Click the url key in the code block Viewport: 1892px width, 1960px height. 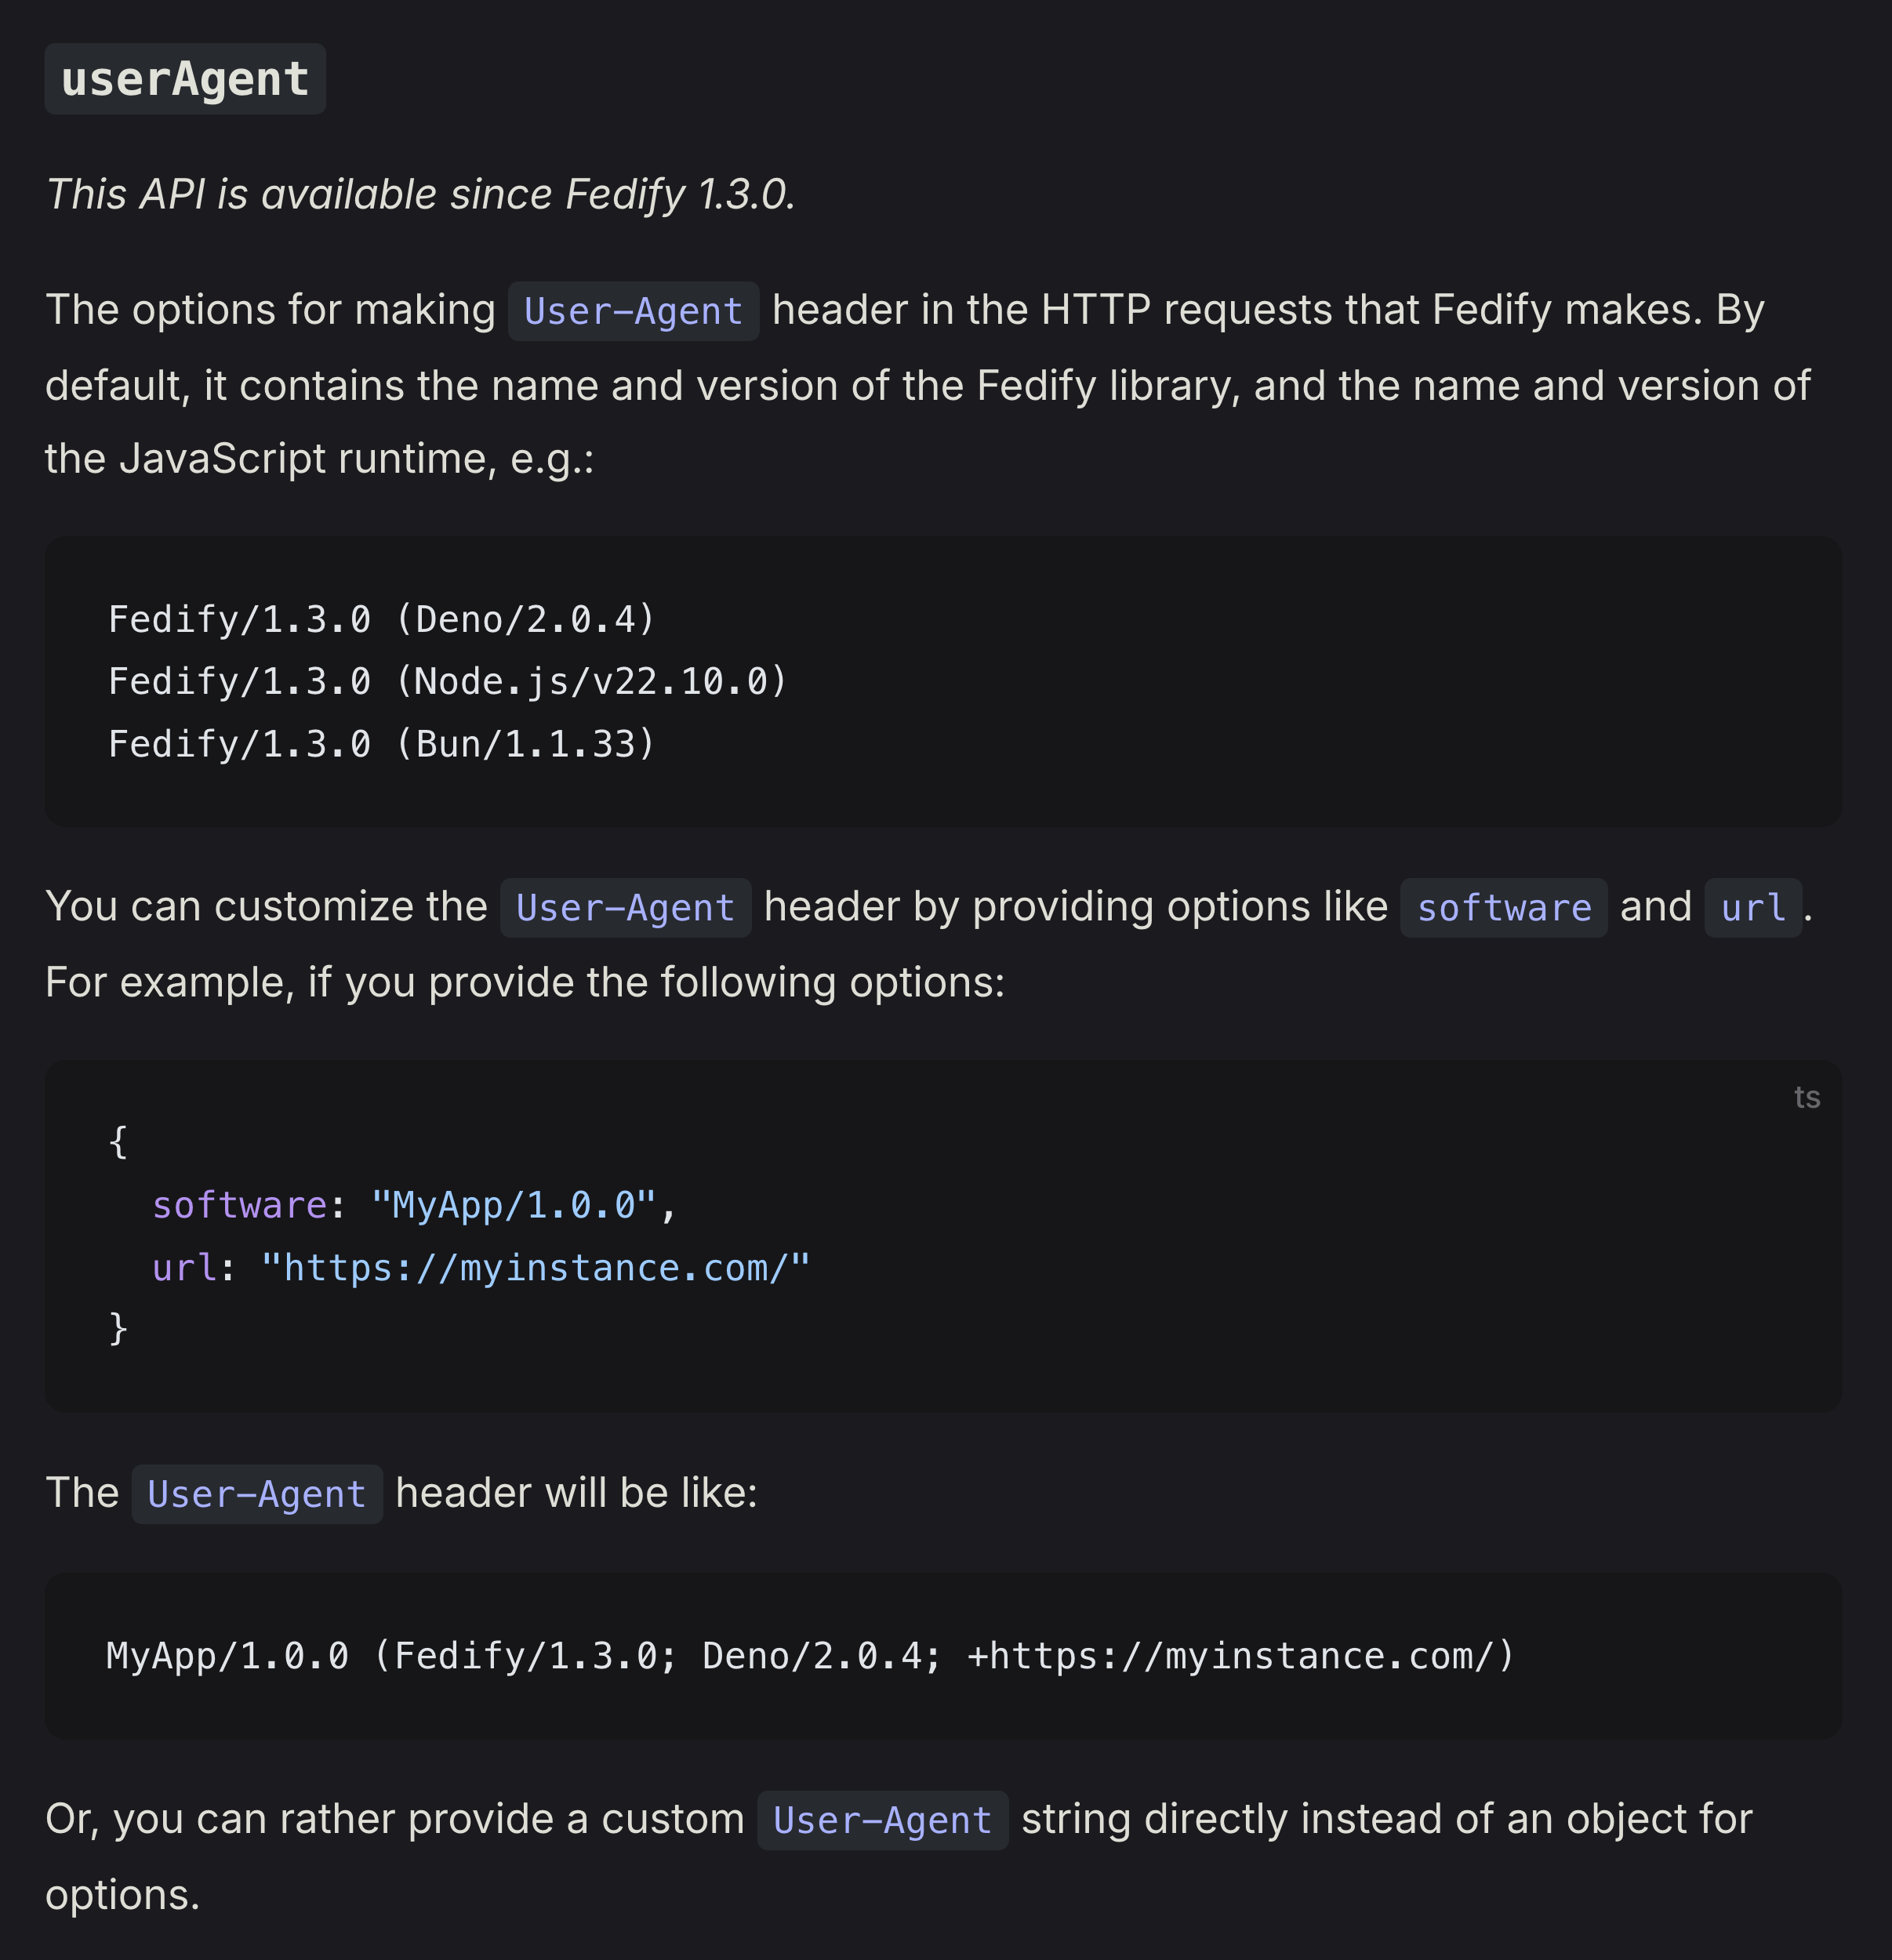[x=184, y=1267]
